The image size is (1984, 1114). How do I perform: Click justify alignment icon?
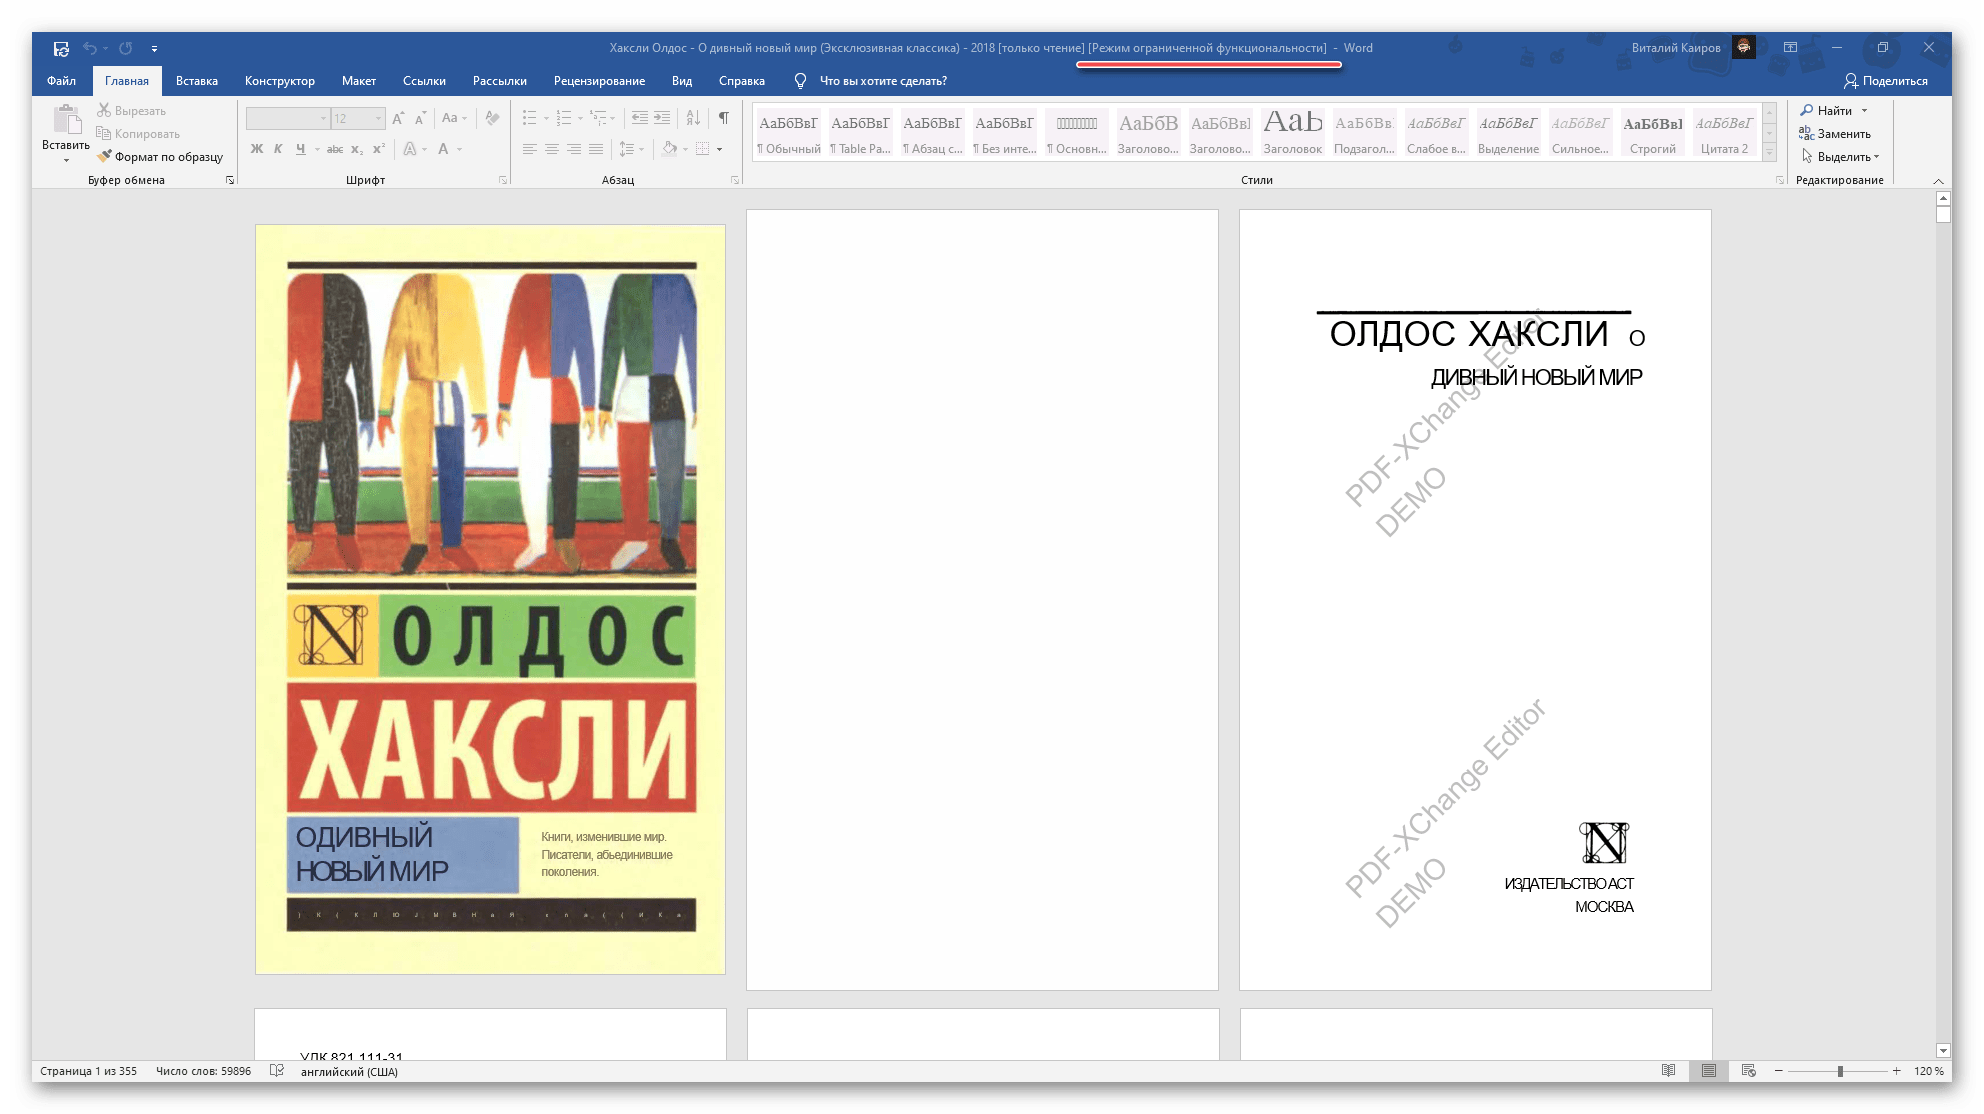point(596,149)
